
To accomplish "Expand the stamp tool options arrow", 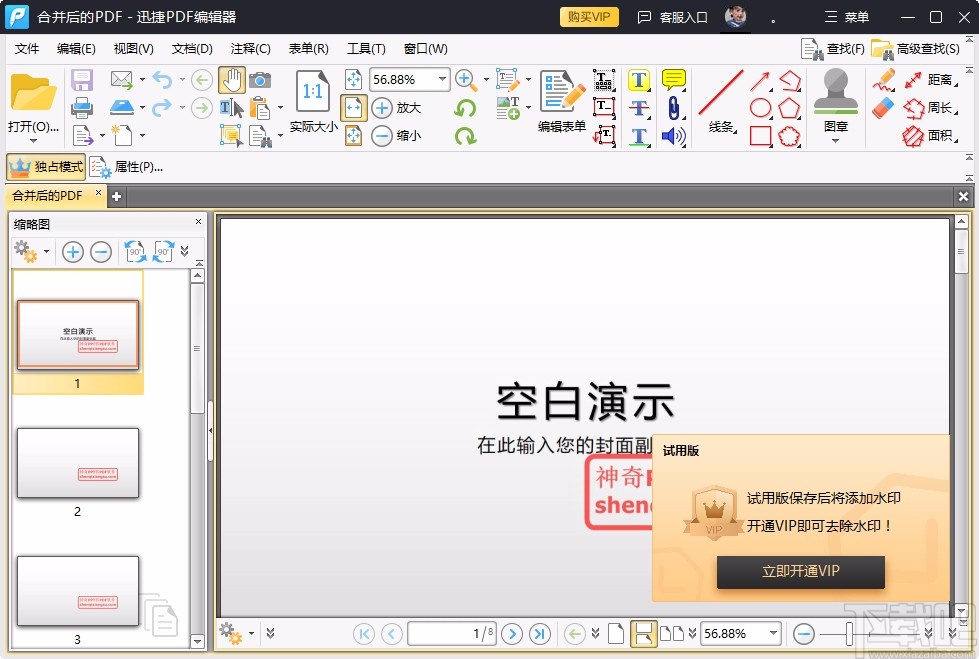I will click(836, 141).
